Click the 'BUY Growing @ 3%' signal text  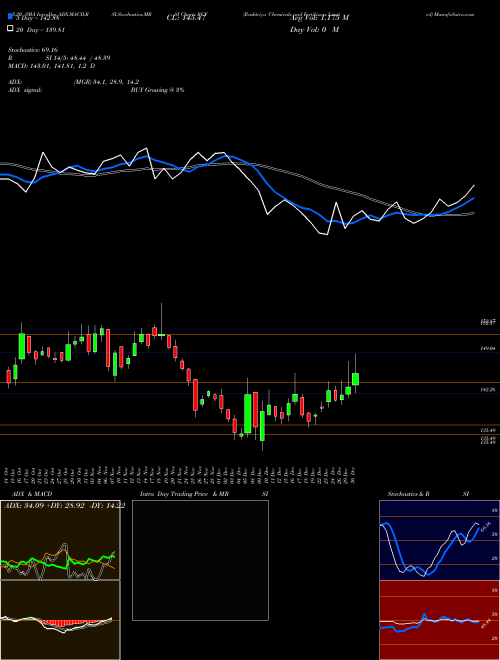click(x=157, y=90)
